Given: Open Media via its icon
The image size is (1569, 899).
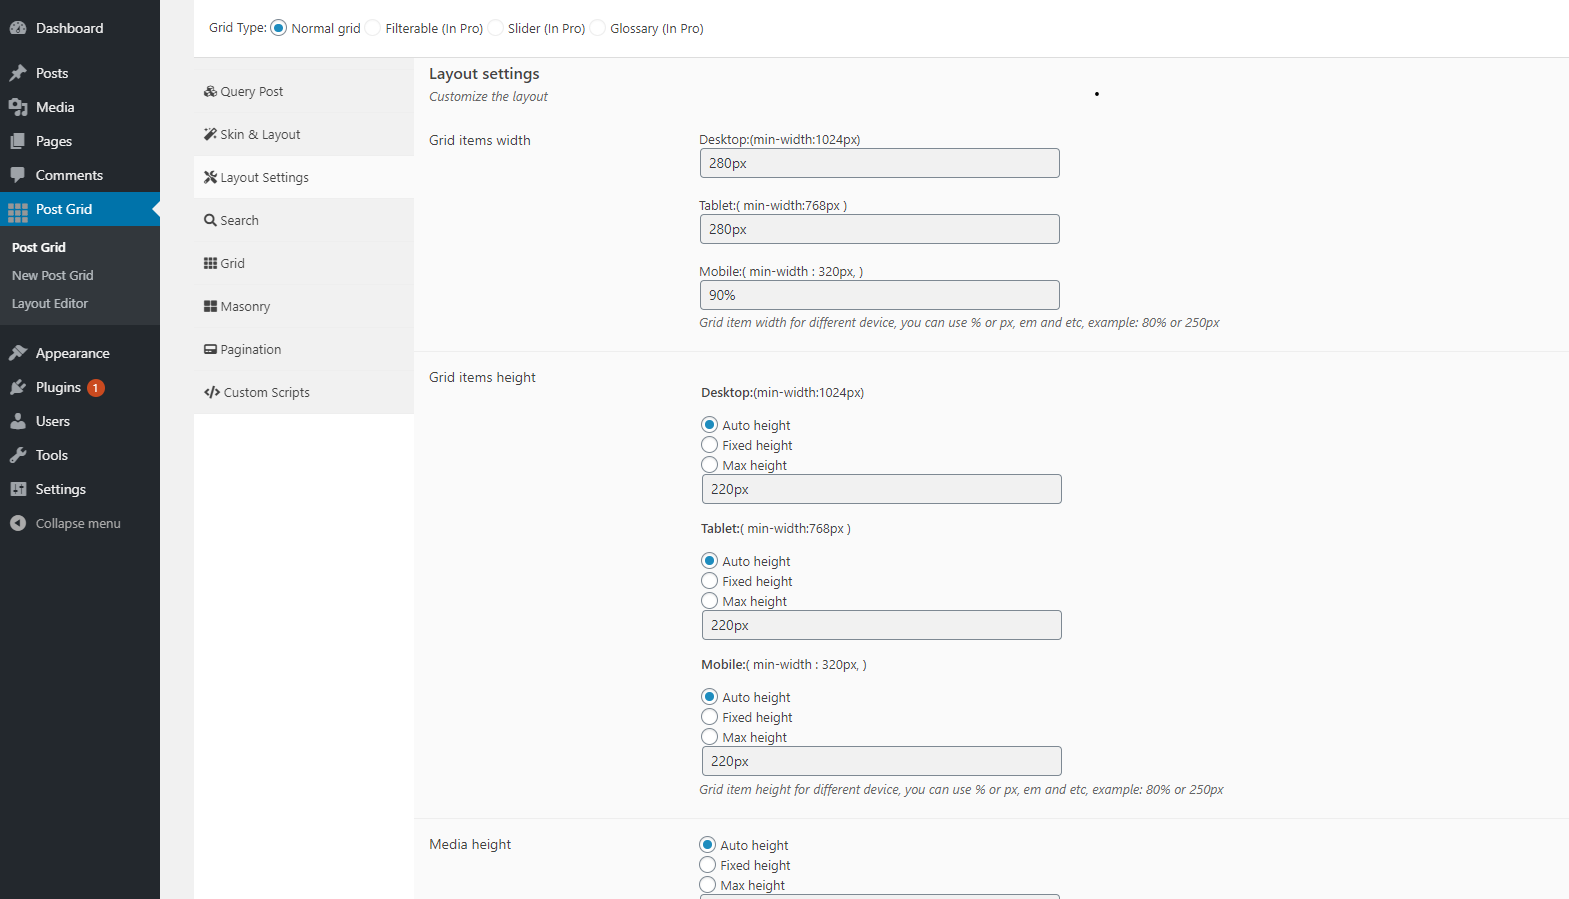Looking at the screenshot, I should [x=18, y=107].
